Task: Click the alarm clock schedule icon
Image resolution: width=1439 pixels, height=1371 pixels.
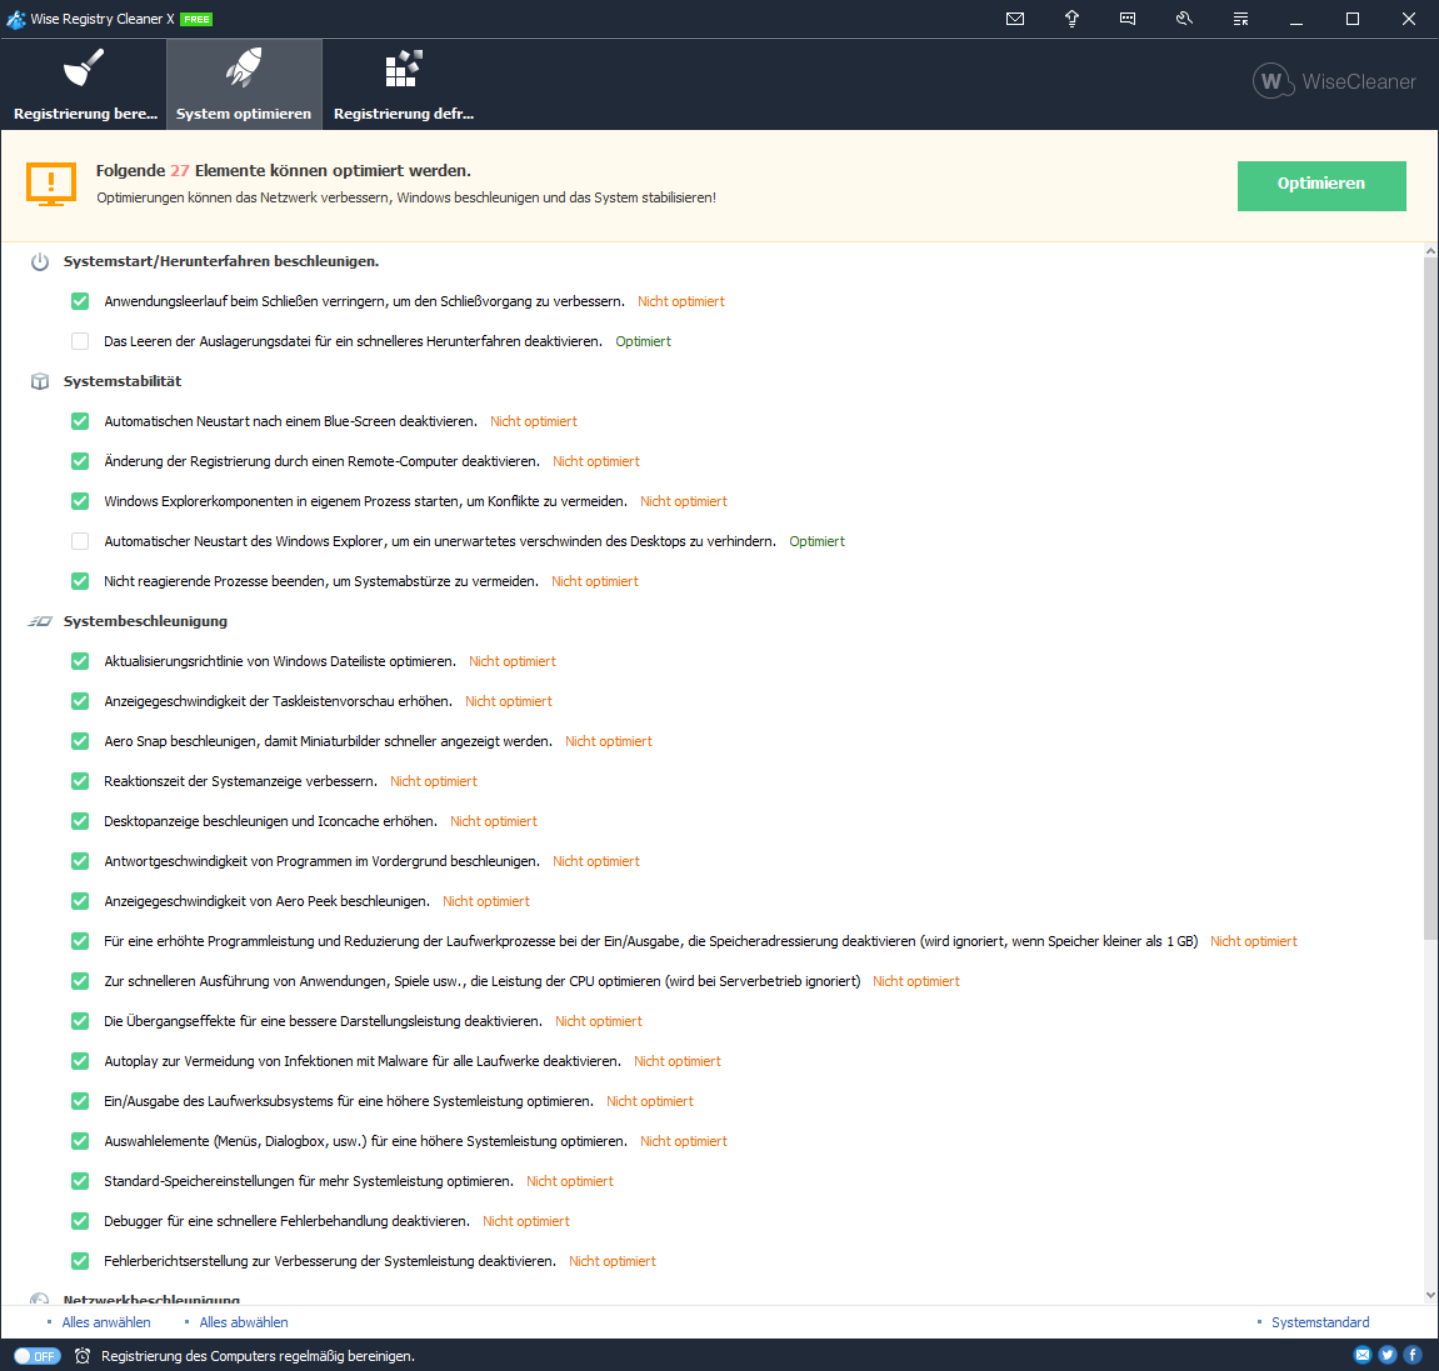Action: click(83, 1356)
